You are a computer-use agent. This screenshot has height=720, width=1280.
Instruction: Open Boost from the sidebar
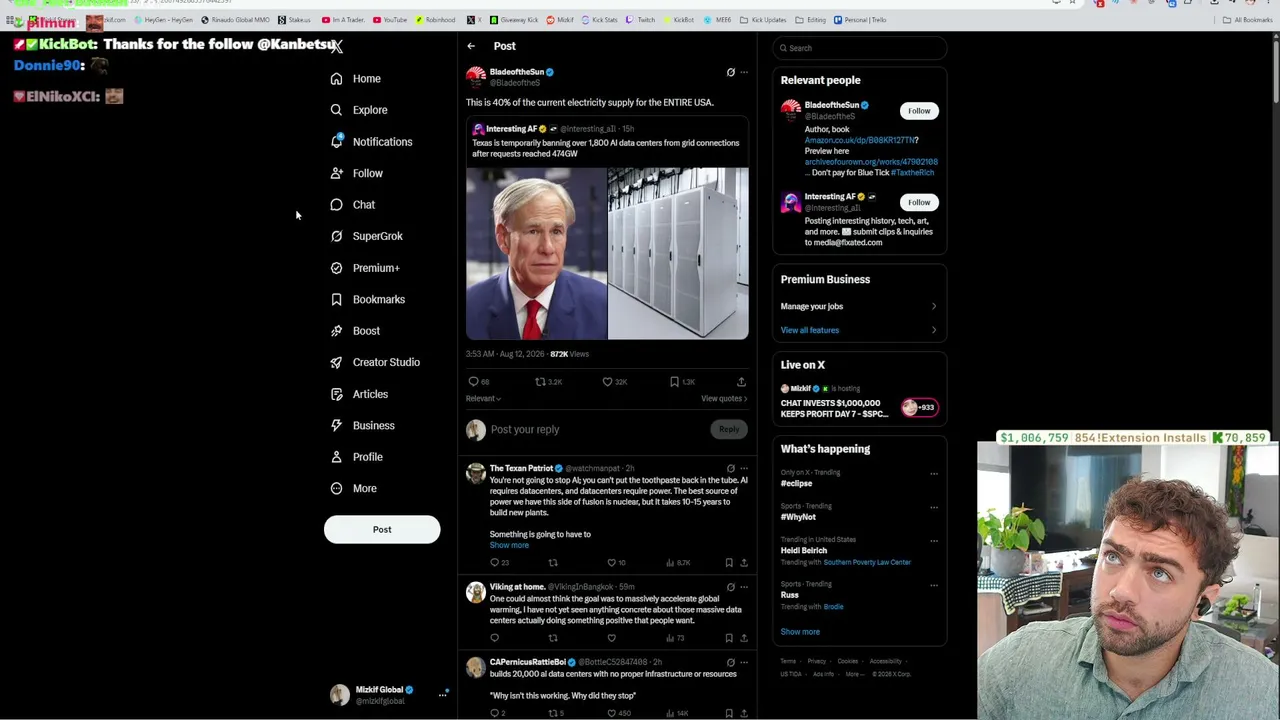click(x=355, y=331)
